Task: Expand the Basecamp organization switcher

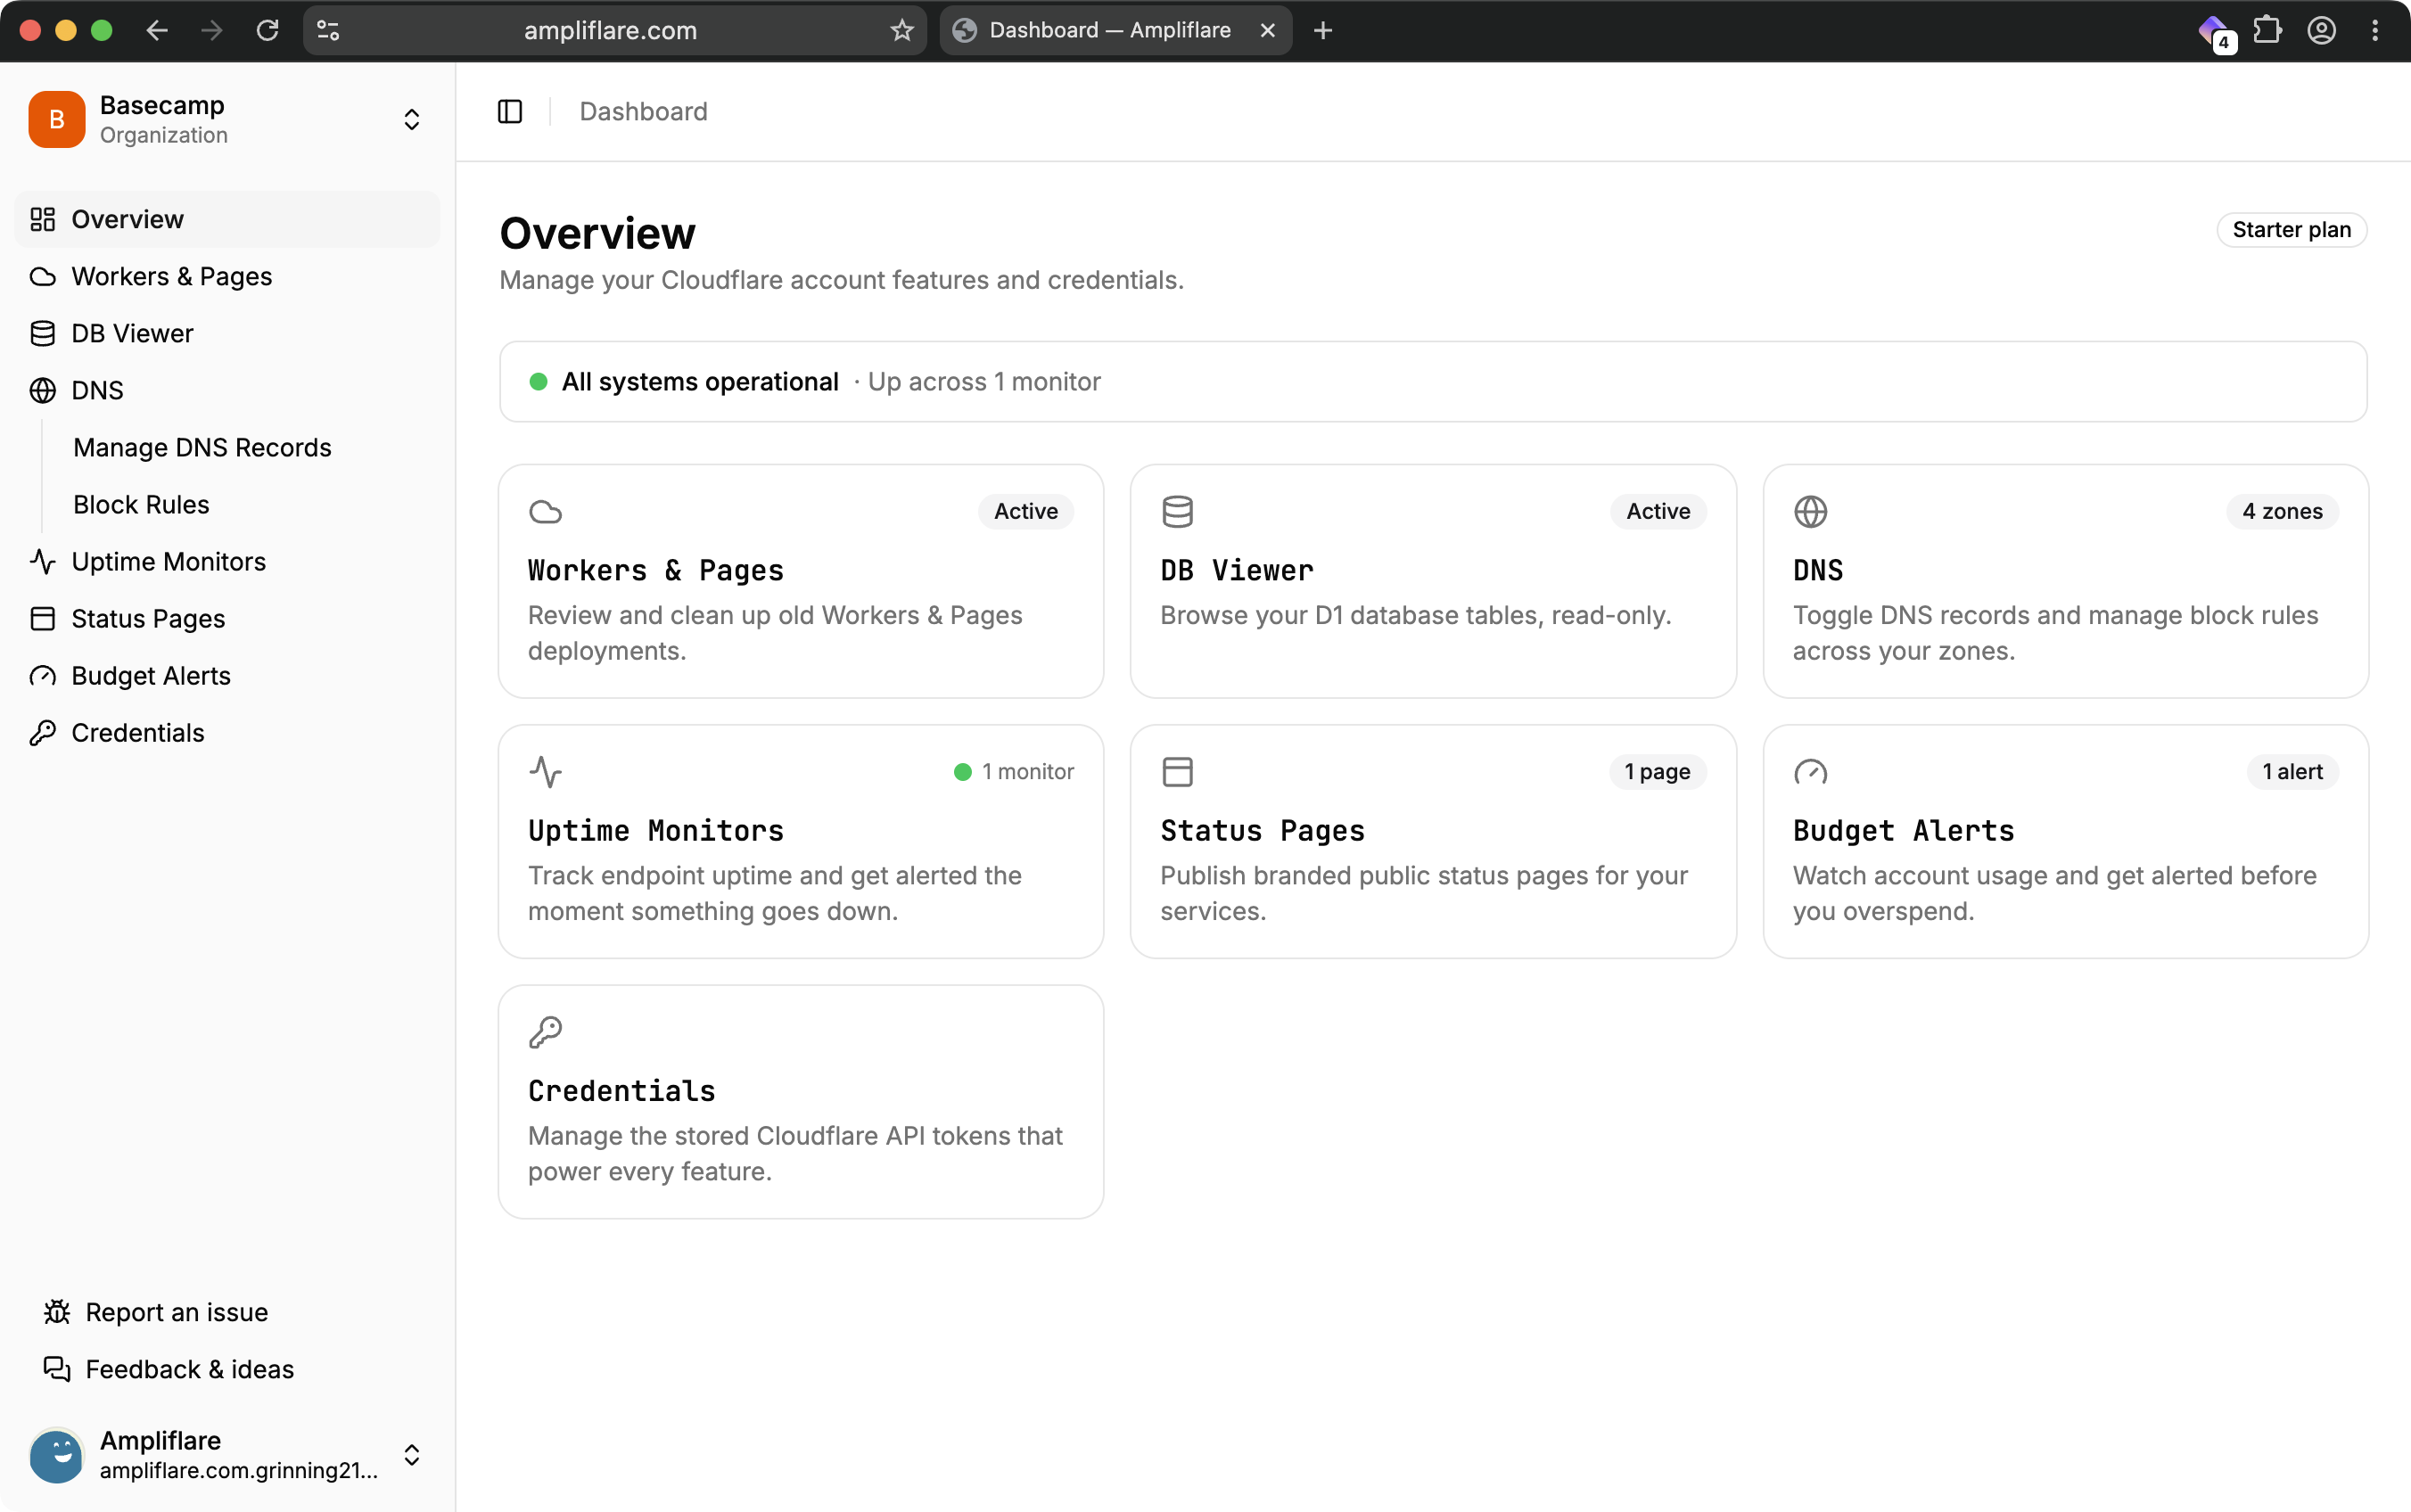Action: coord(411,119)
